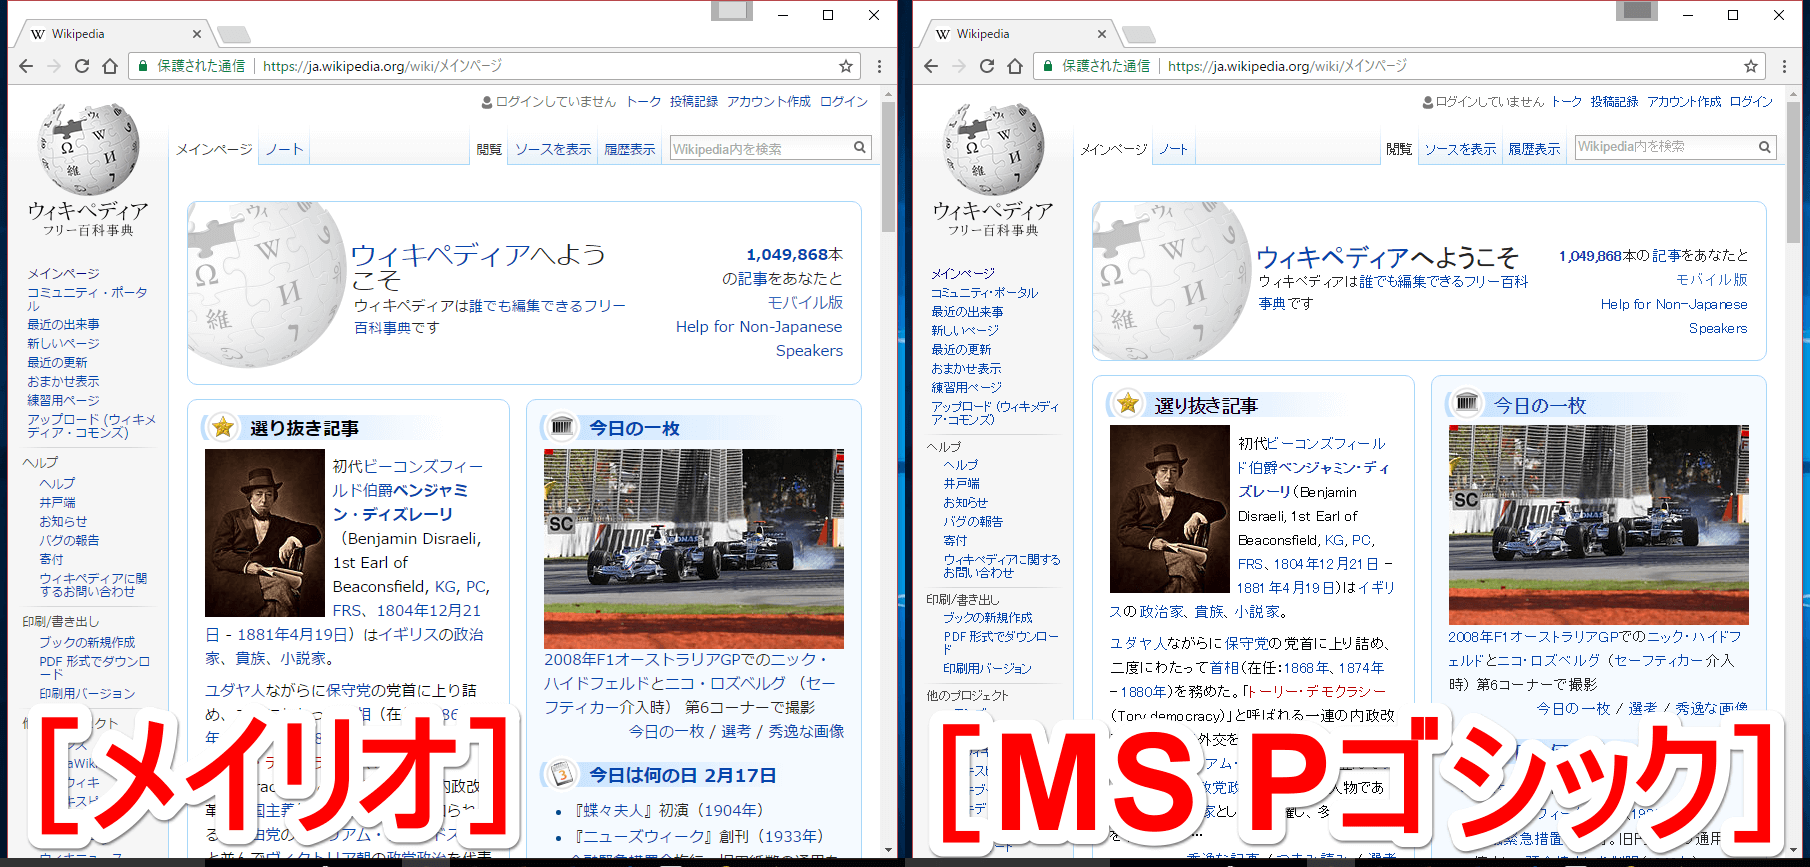Viewport: 1810px width, 867px height.
Task: Open おまかせ表示 in left window sidebar
Action: [63, 382]
